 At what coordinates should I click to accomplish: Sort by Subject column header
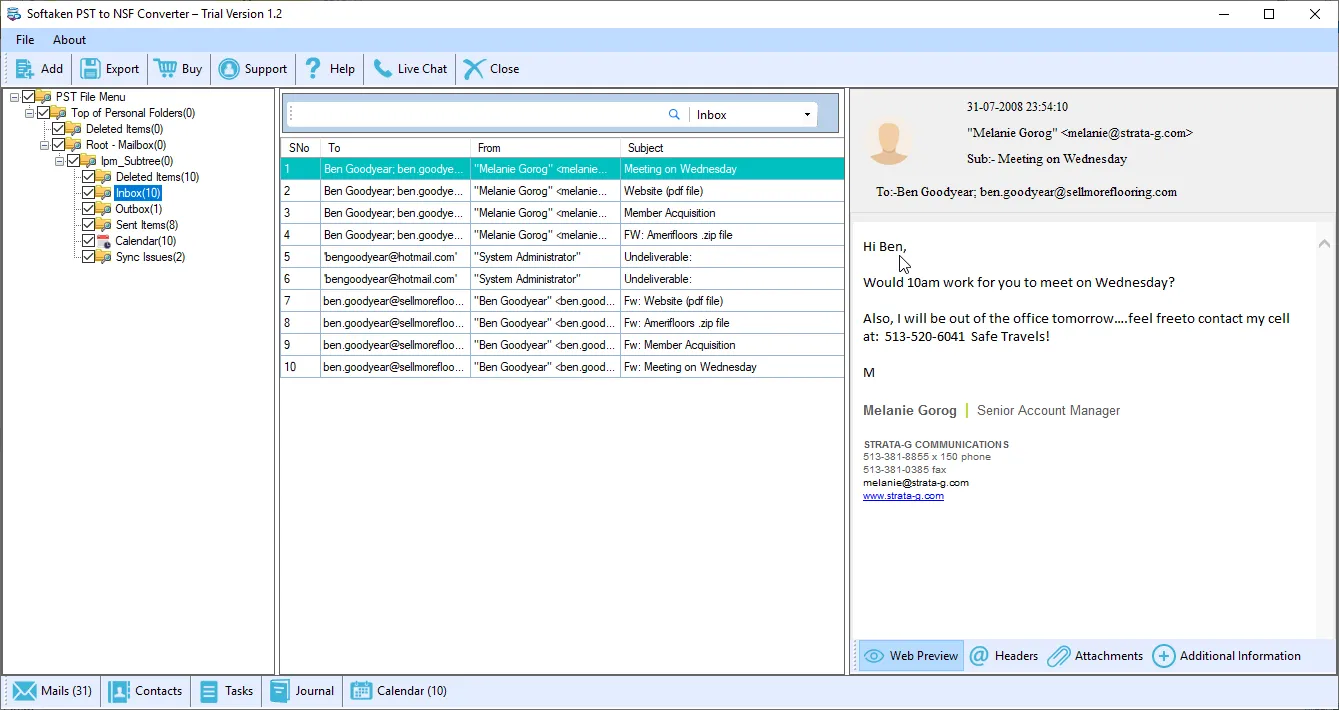click(x=732, y=148)
